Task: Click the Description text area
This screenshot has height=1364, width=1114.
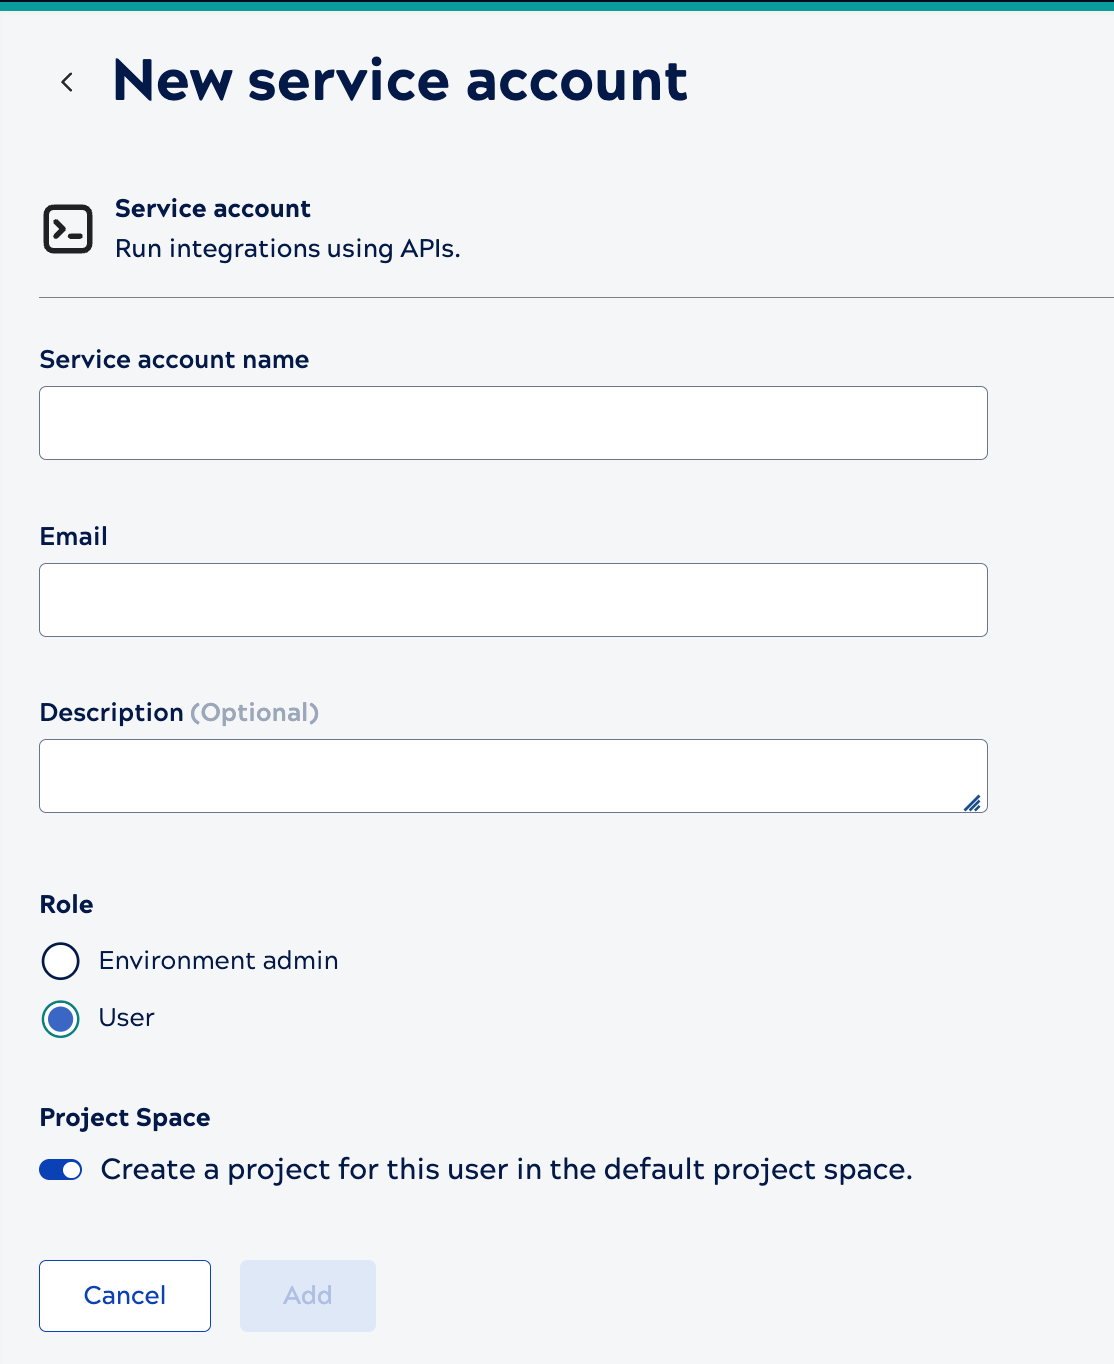Action: coord(513,775)
